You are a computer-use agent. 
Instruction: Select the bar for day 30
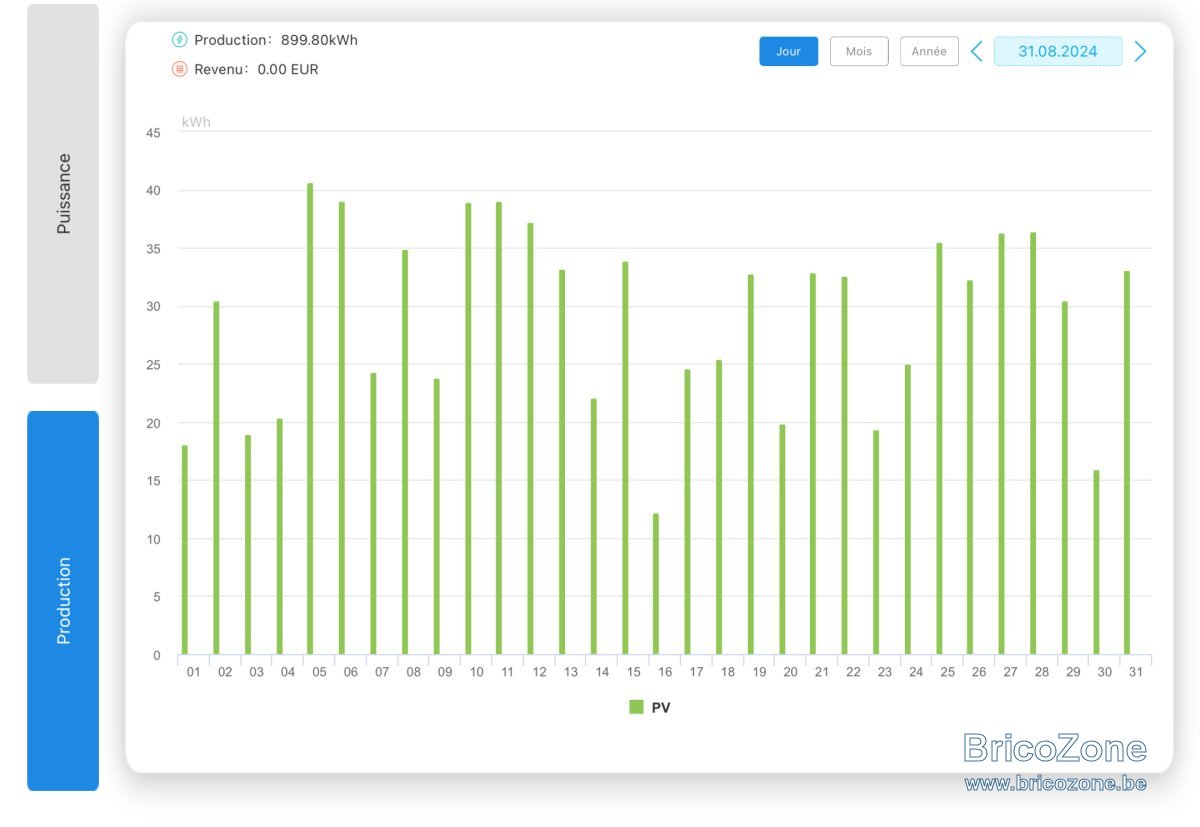pyautogui.click(x=1096, y=562)
